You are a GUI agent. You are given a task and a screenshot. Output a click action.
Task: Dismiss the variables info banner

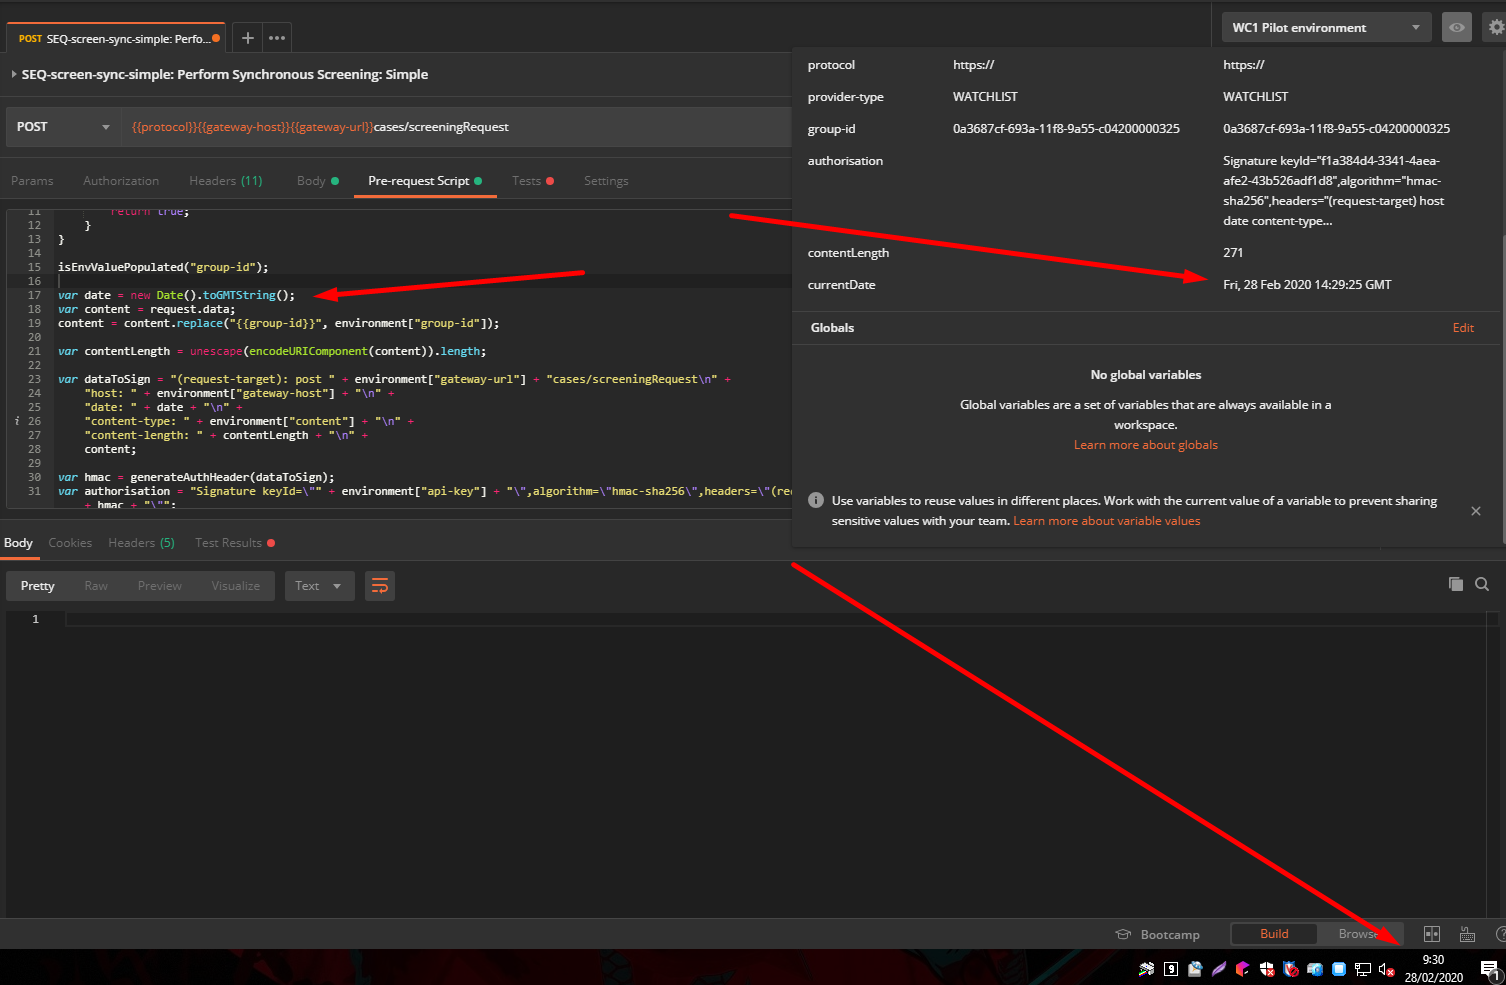click(x=1476, y=511)
